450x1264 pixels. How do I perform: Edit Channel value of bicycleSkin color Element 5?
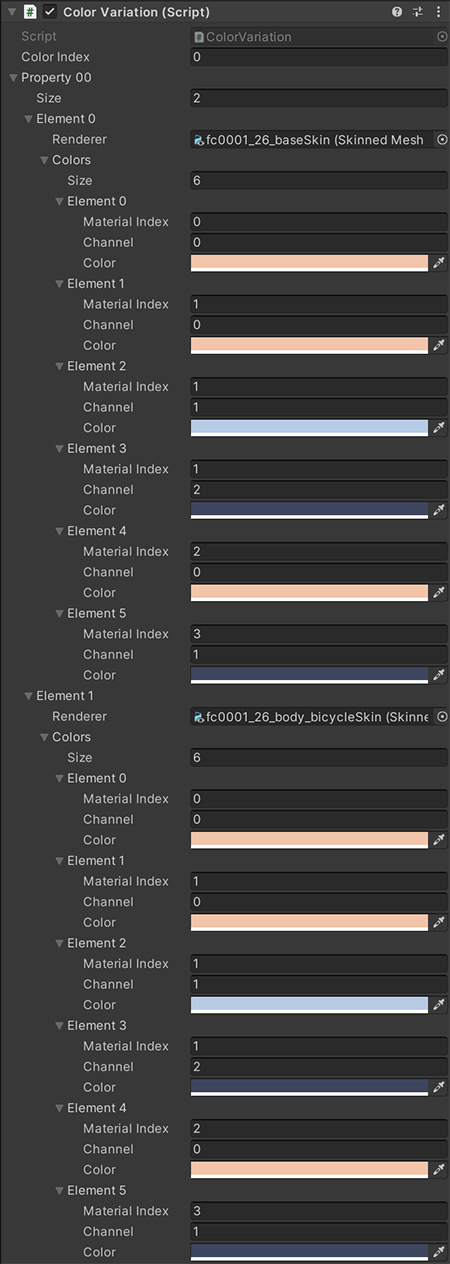click(319, 1231)
